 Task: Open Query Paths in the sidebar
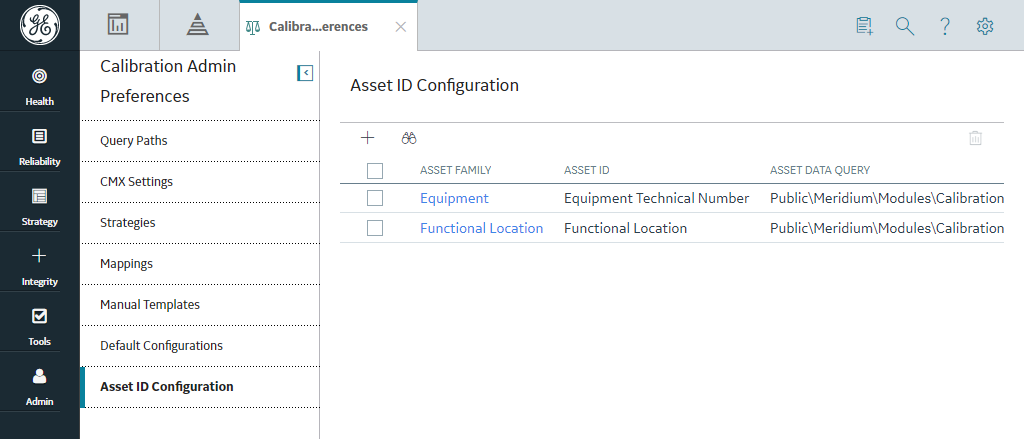pos(200,141)
